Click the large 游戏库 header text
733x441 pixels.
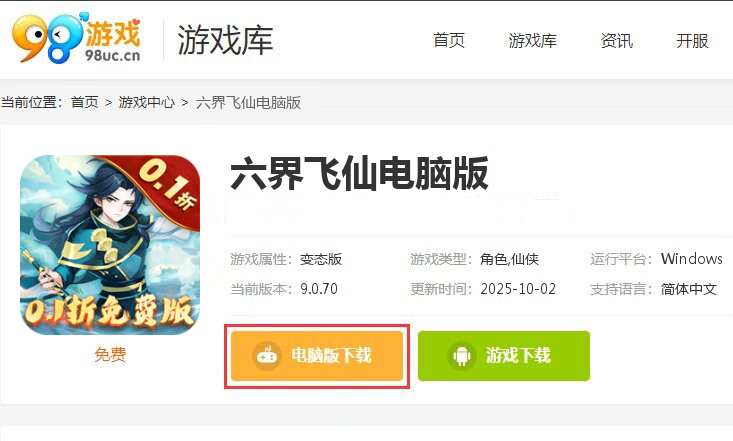tap(225, 40)
